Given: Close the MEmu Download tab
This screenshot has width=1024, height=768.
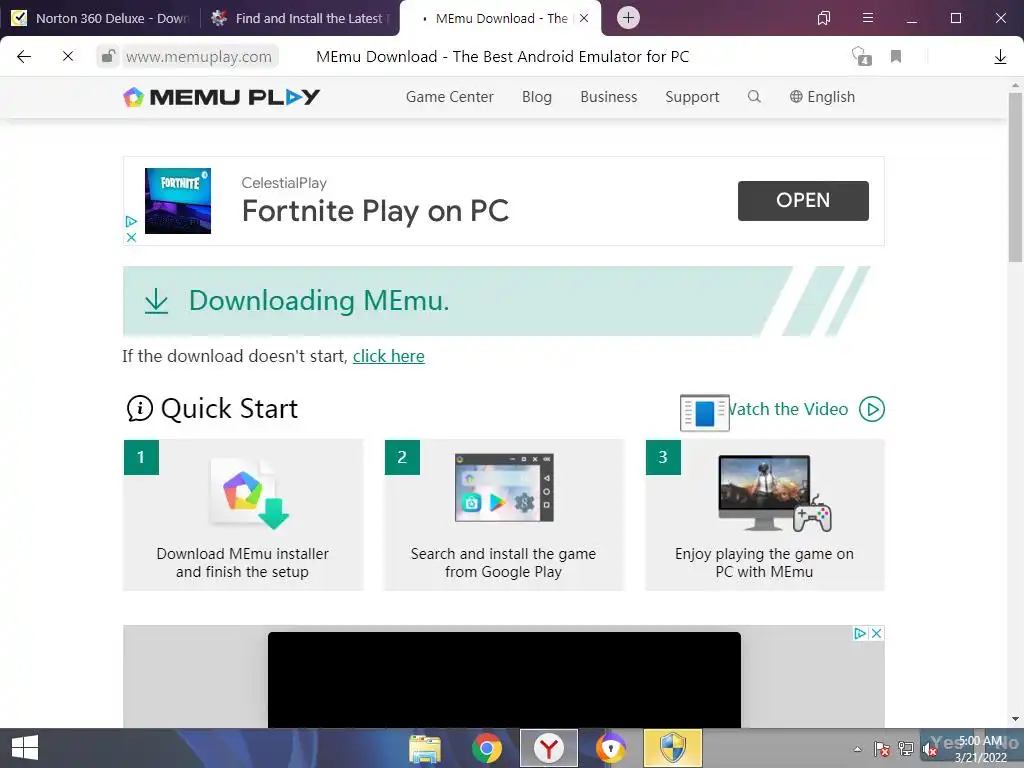Looking at the screenshot, I should [x=584, y=18].
